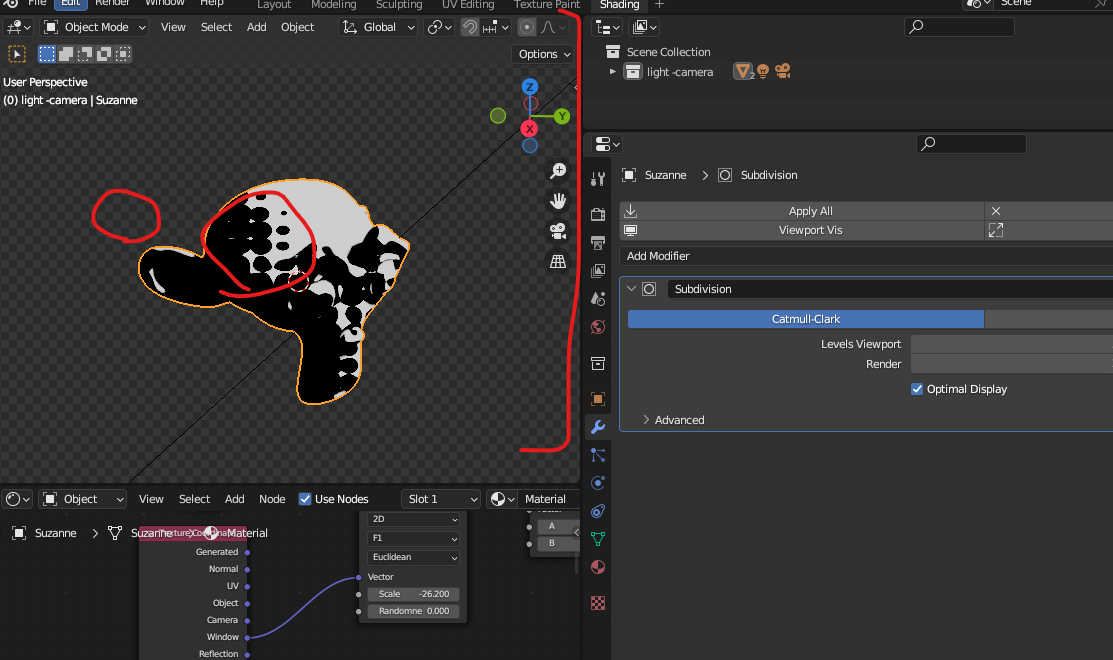Switch to the UV Editing workspace tab

pos(468,5)
